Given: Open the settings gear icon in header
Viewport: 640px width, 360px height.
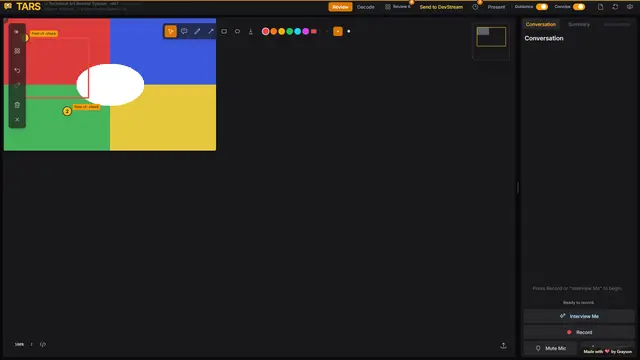Looking at the screenshot, I should [630, 7].
